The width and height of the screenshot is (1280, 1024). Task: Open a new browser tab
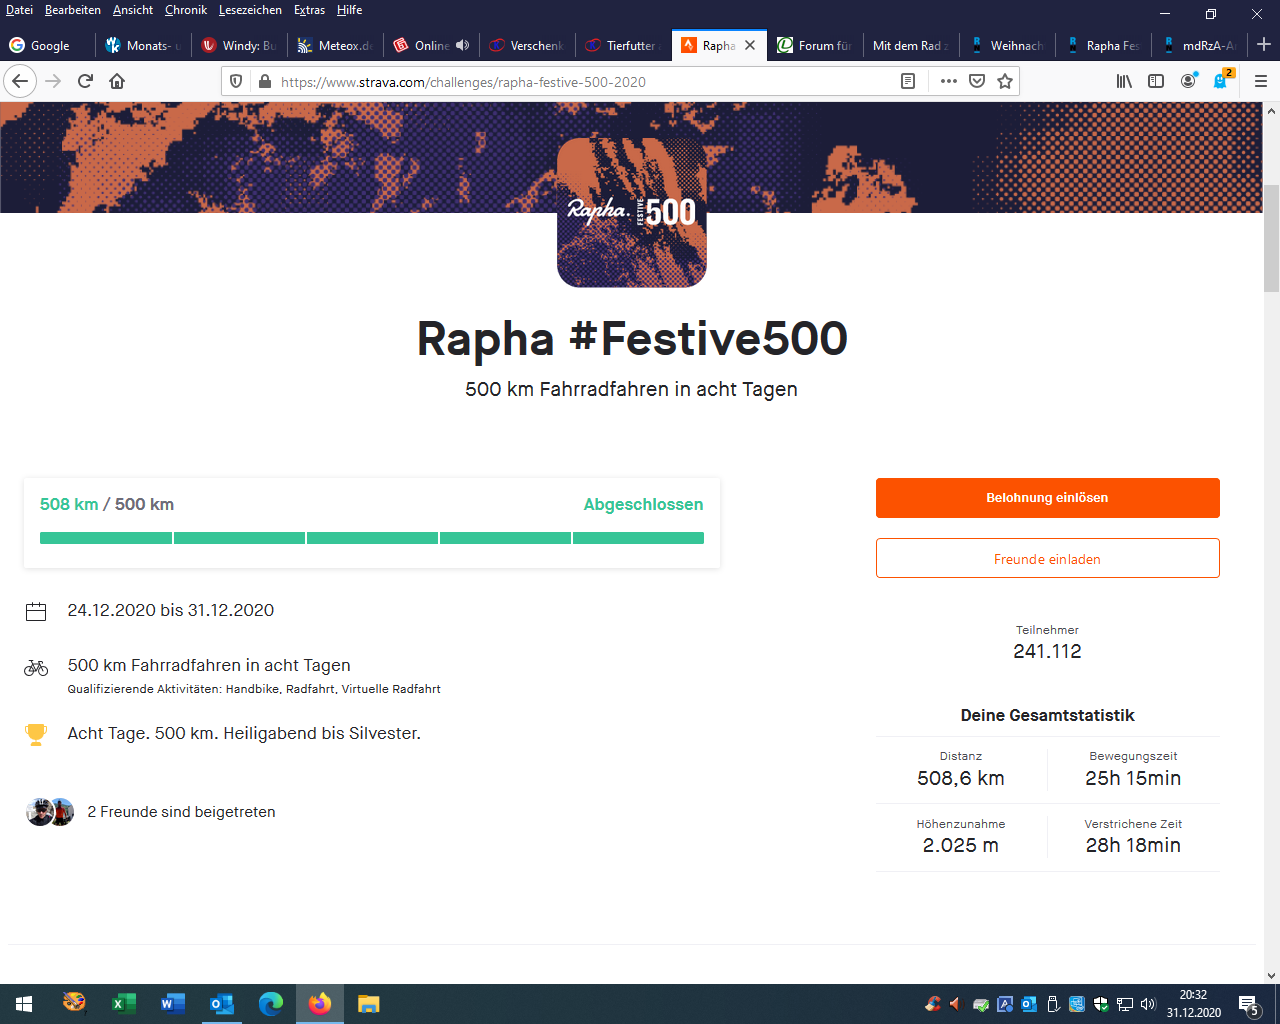(x=1264, y=45)
